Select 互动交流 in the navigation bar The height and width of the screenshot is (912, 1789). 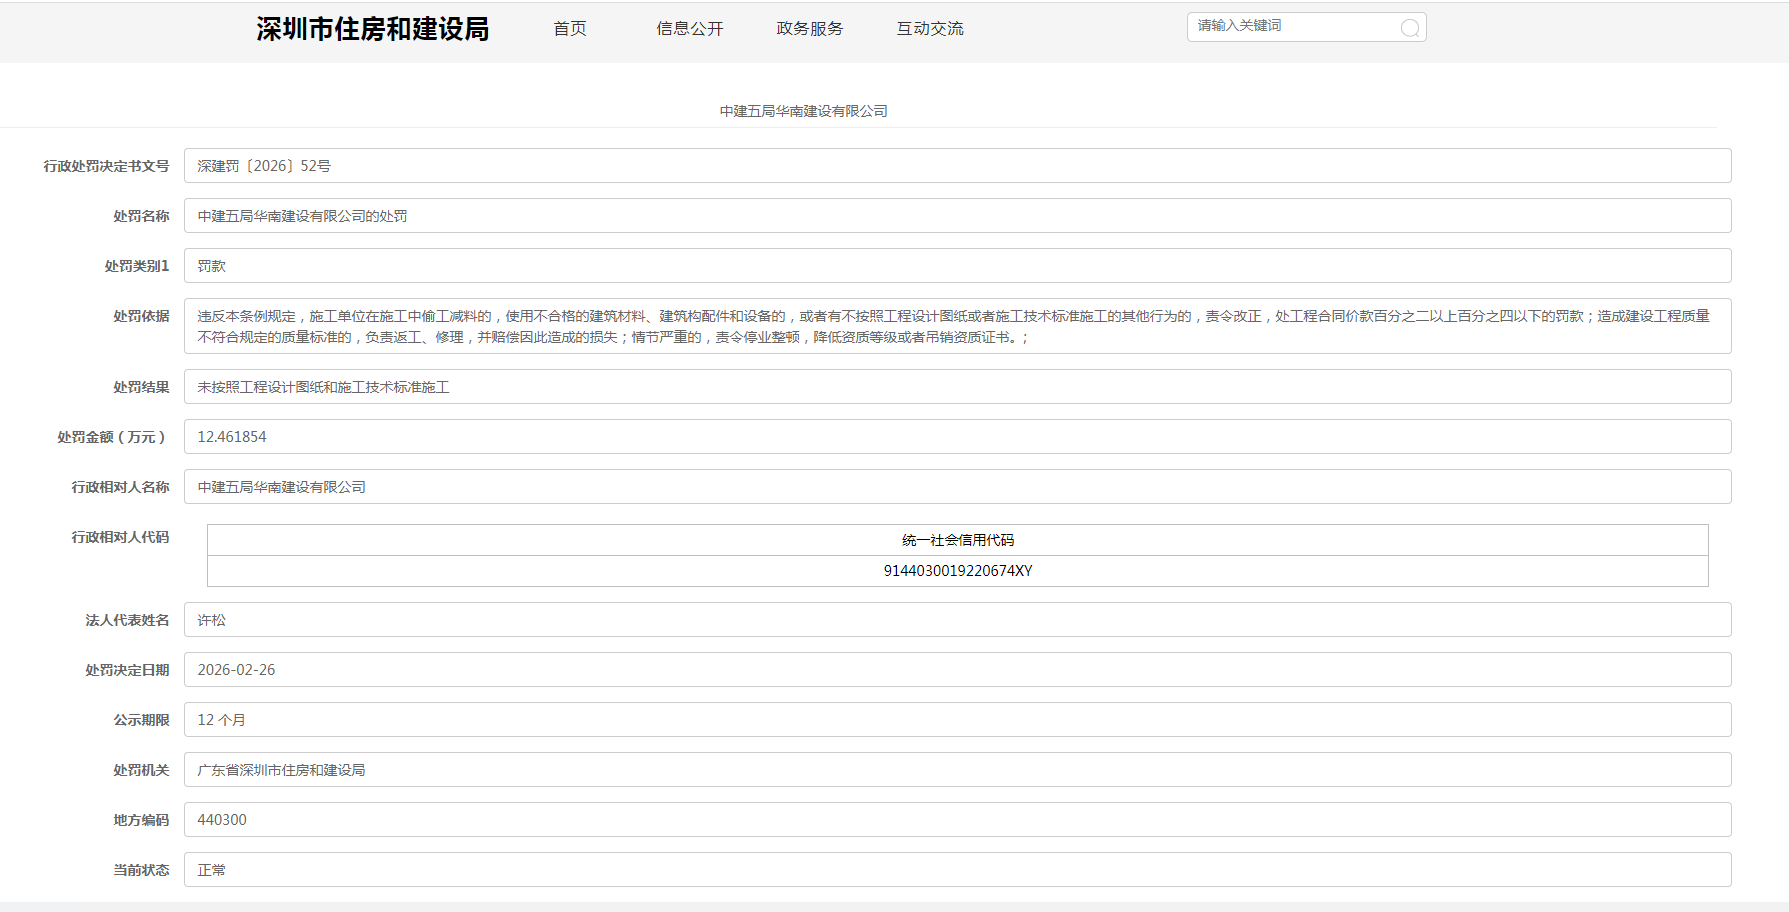pos(929,29)
